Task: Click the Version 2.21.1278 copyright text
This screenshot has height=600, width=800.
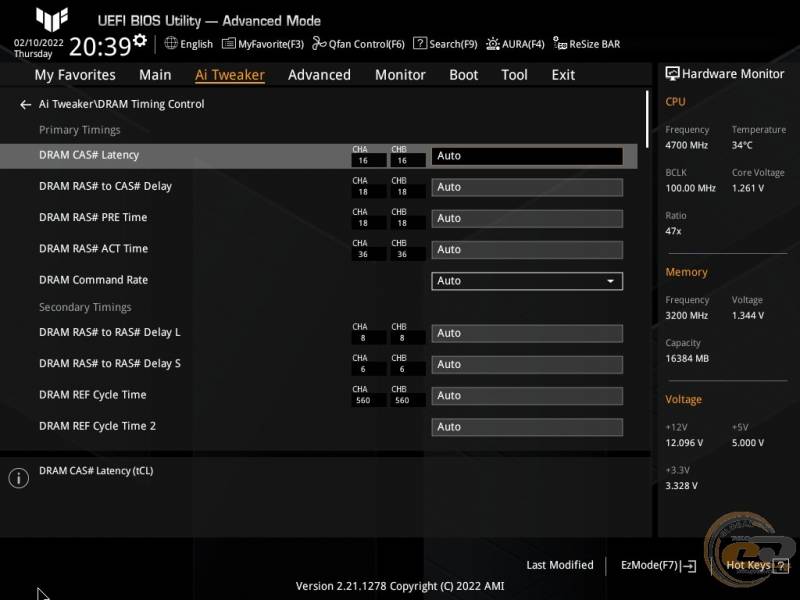Action: point(399,586)
